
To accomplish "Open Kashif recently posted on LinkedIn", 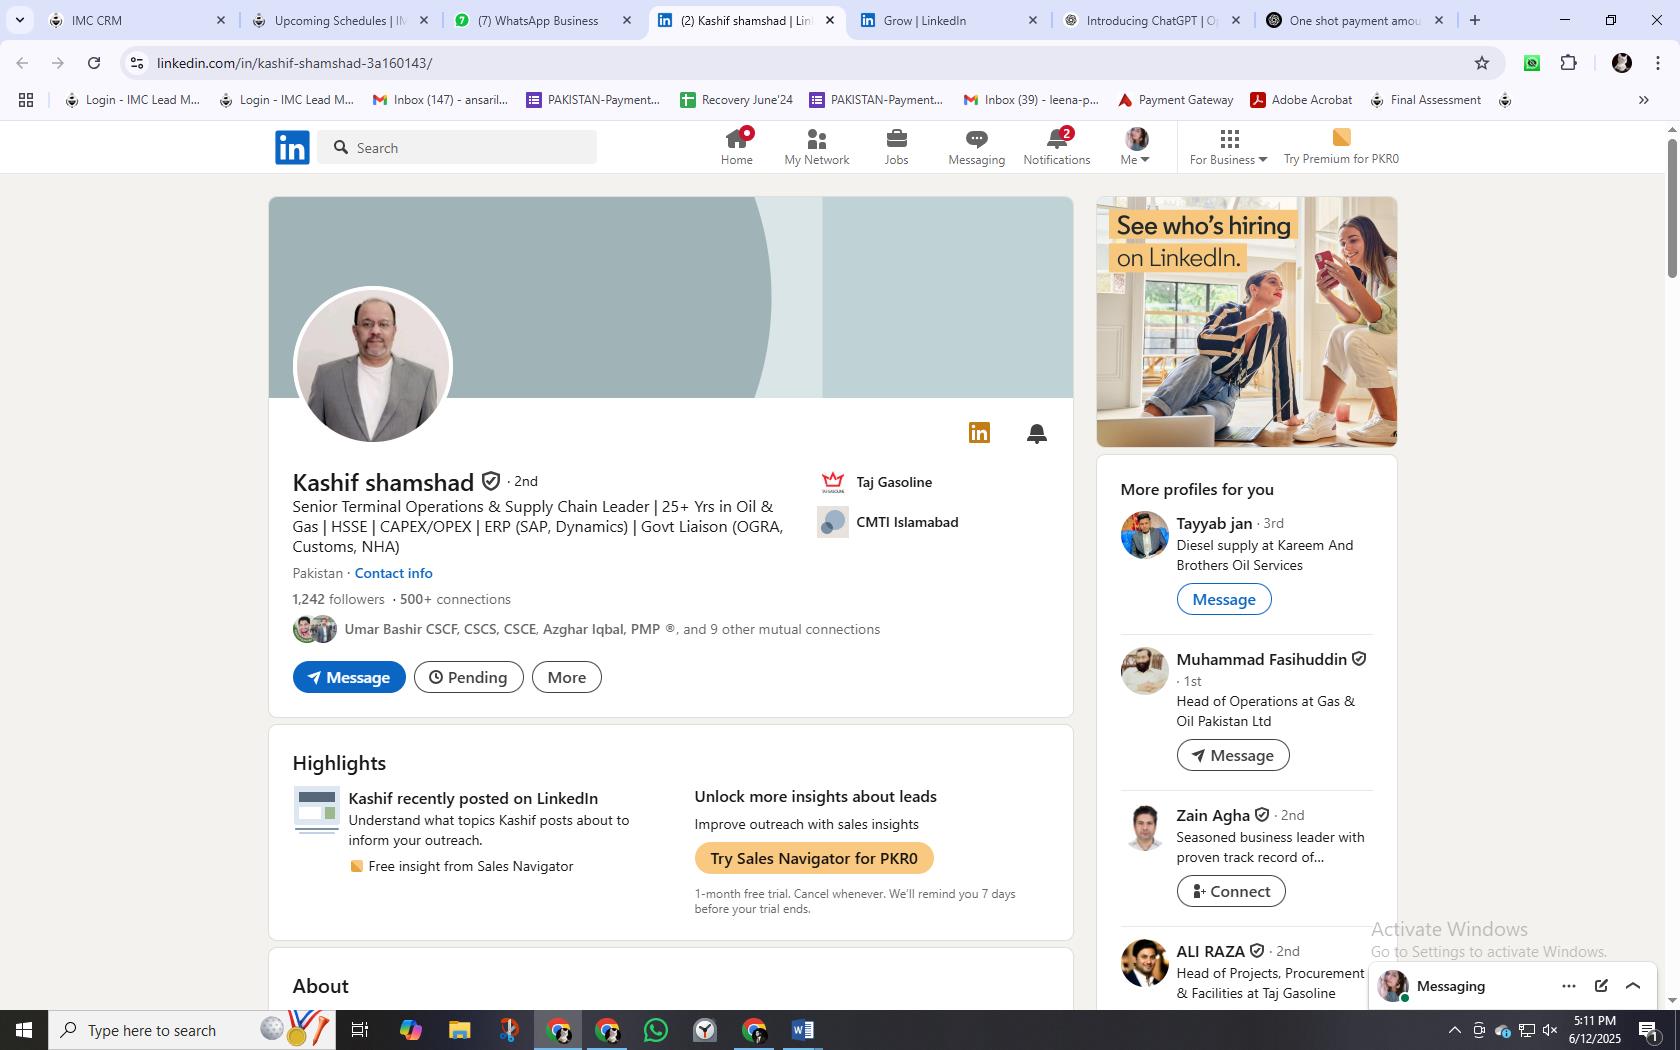I will click(x=473, y=798).
